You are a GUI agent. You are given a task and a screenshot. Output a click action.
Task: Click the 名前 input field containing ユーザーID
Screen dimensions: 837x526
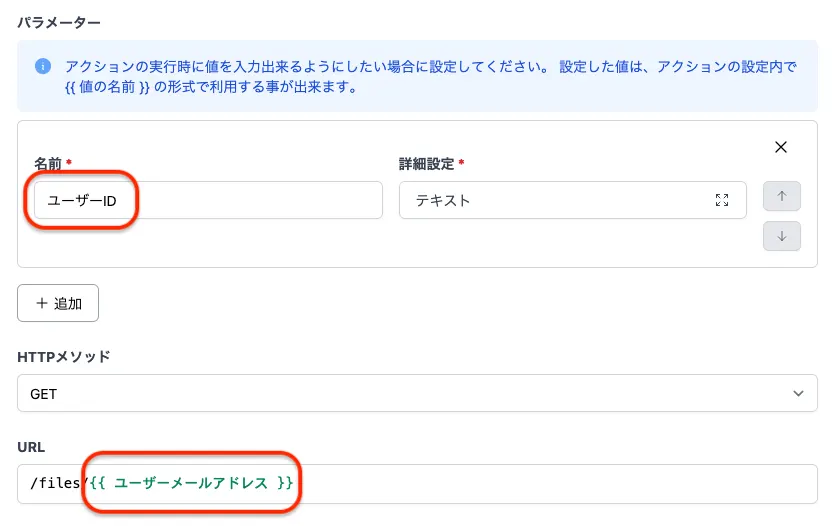click(x=208, y=200)
